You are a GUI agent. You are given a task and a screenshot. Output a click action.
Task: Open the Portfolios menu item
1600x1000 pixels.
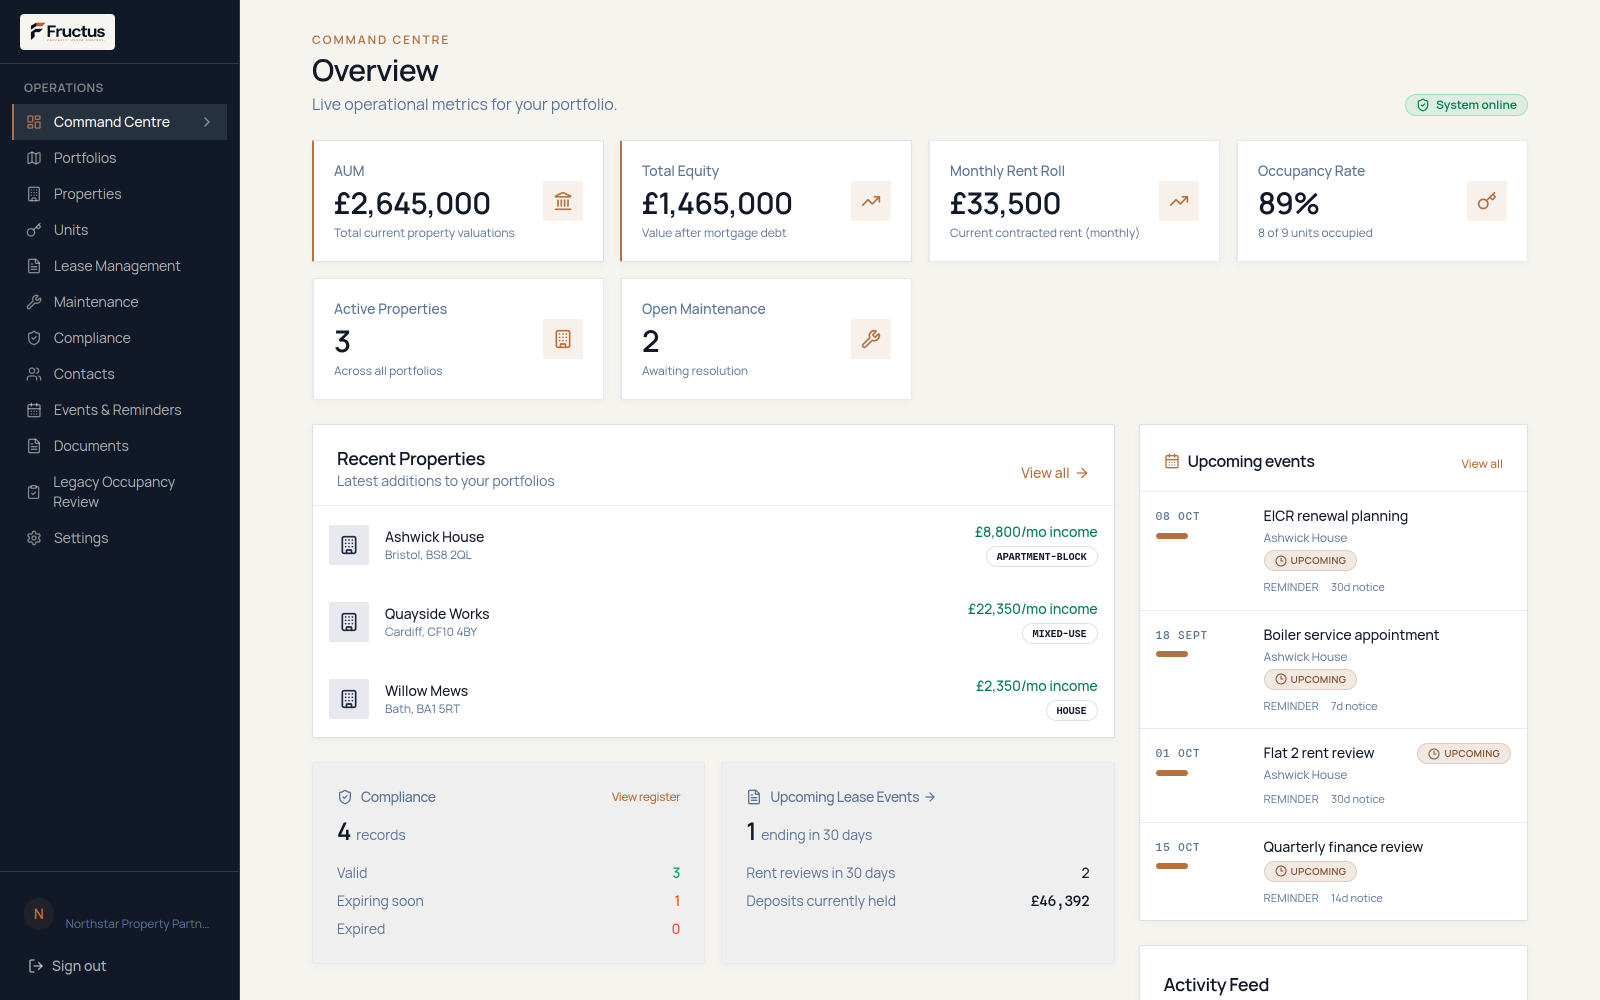coord(120,158)
